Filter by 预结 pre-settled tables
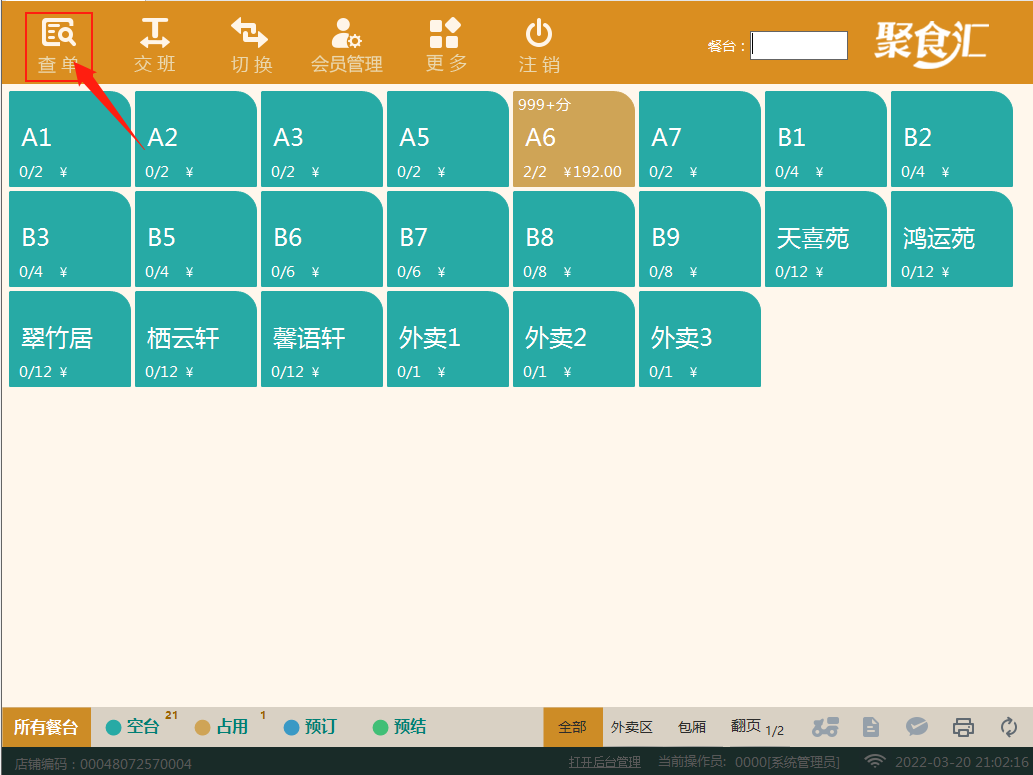Image resolution: width=1033 pixels, height=775 pixels. pos(400,726)
